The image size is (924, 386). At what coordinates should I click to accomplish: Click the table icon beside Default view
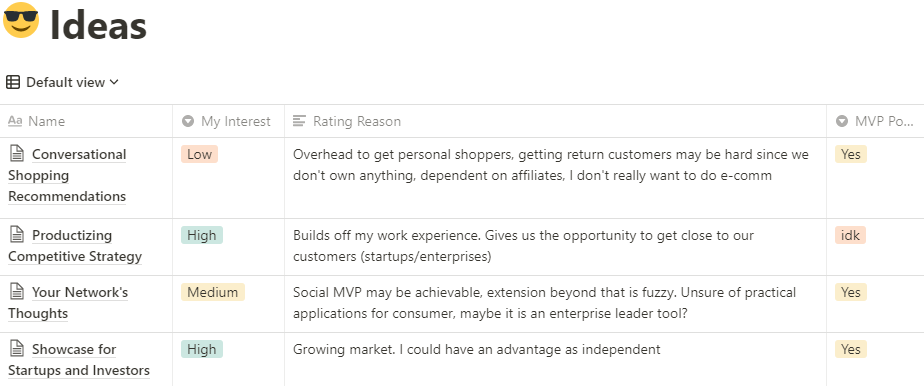tap(13, 83)
